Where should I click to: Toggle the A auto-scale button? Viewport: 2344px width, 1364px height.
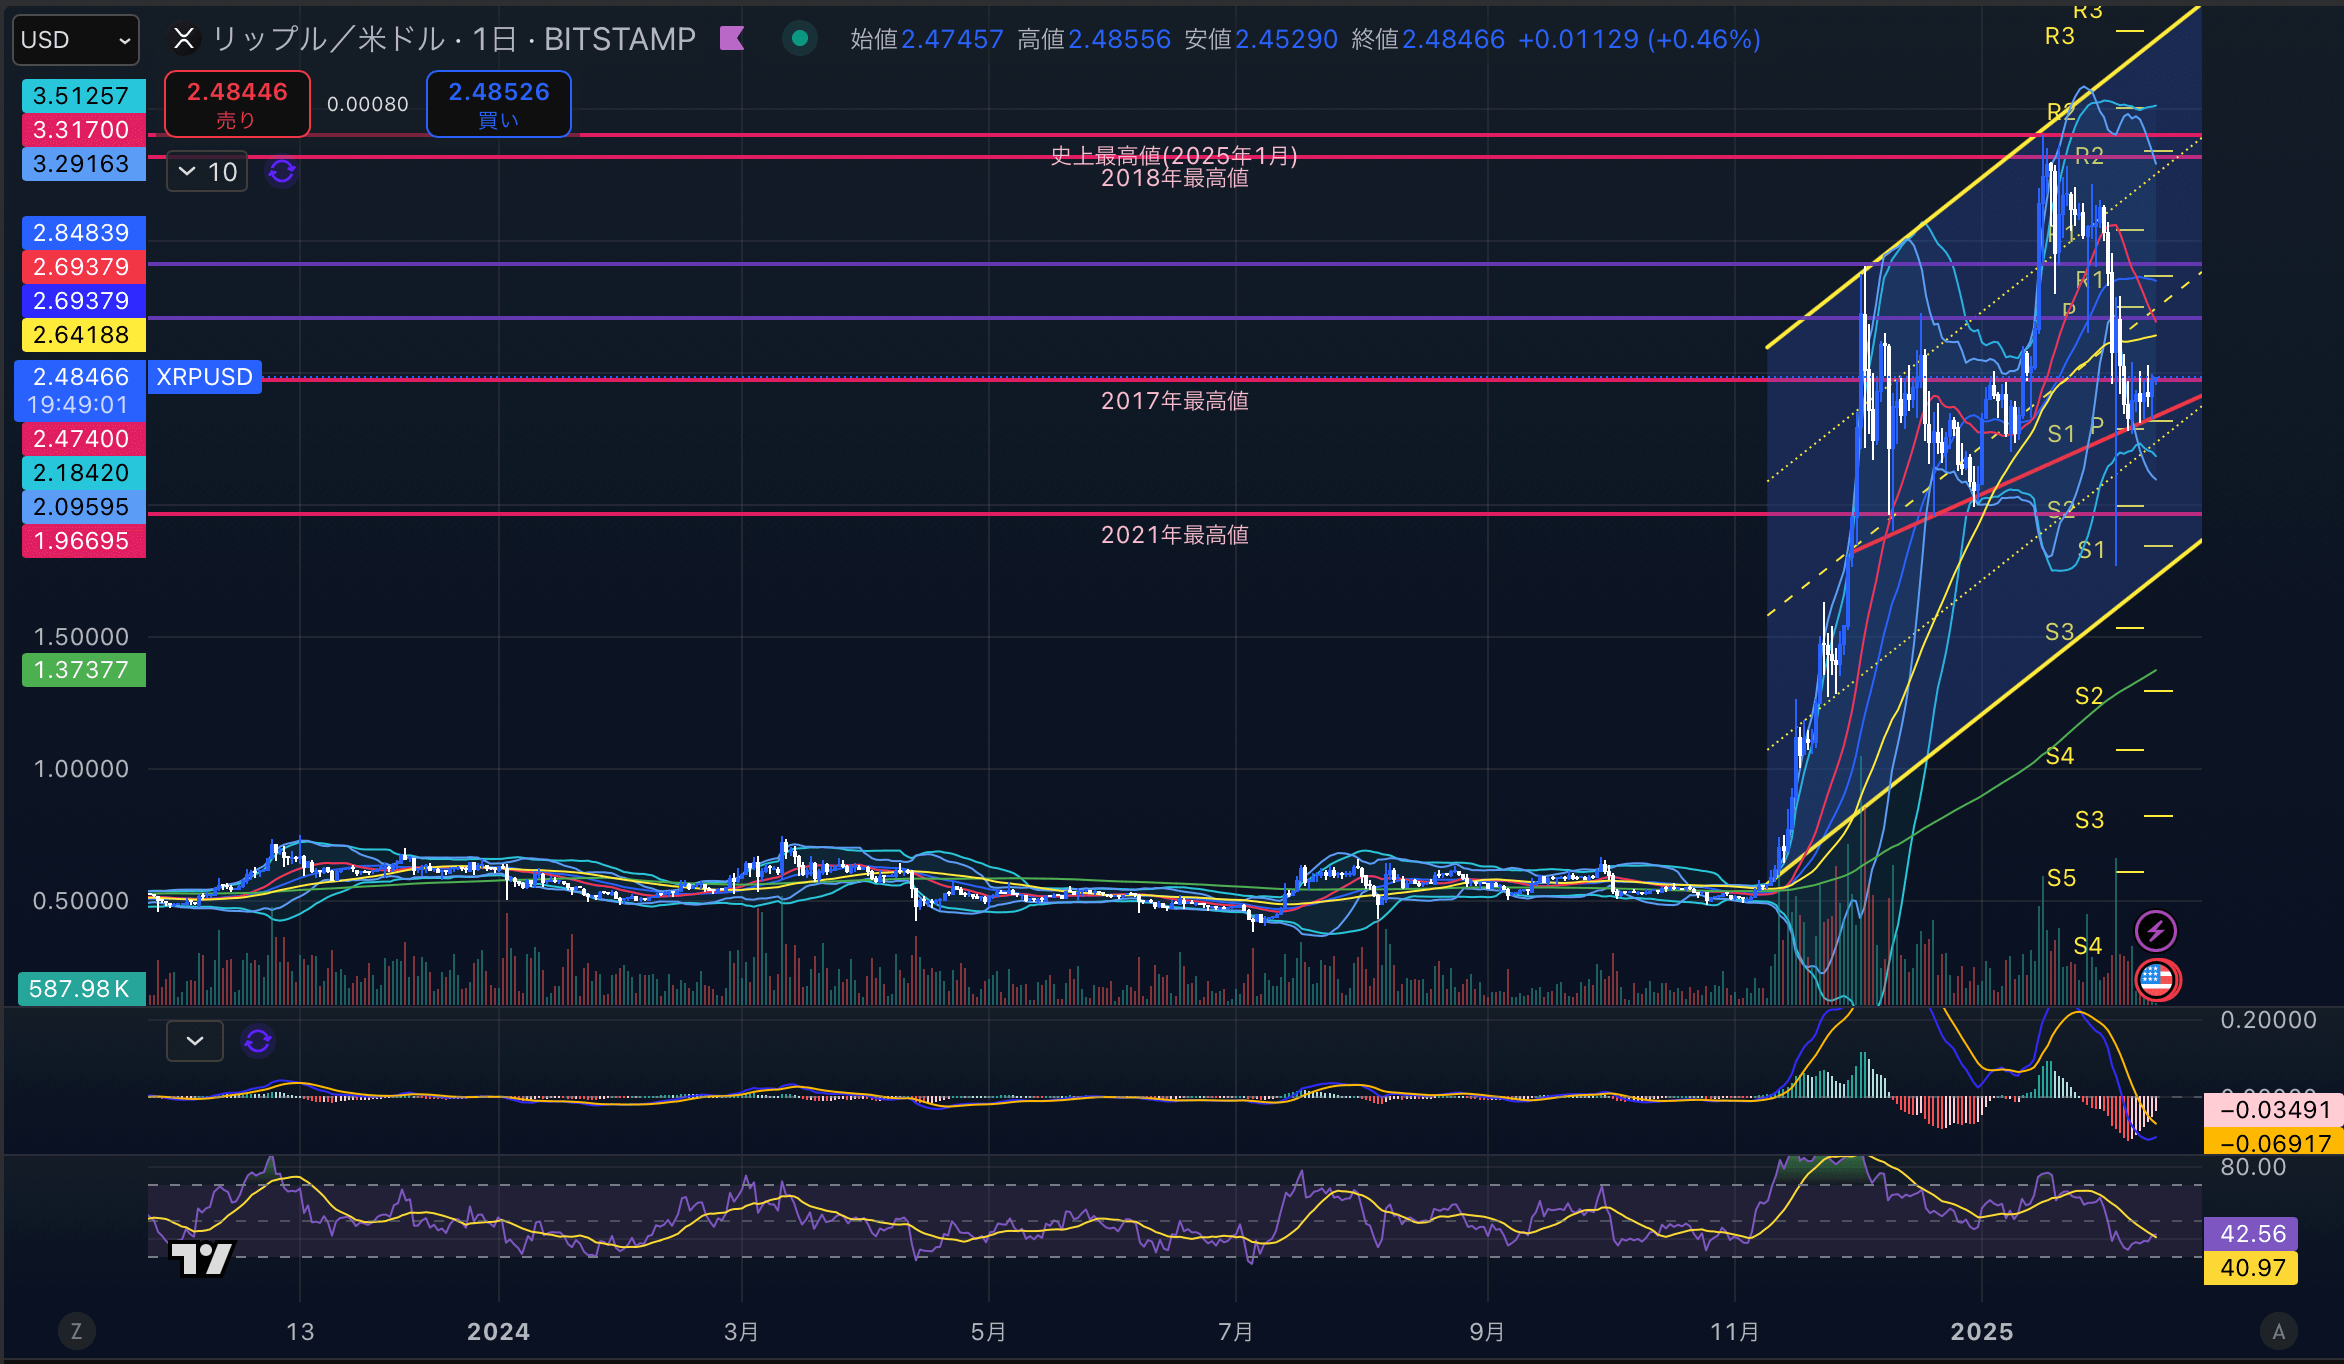pyautogui.click(x=2279, y=1331)
